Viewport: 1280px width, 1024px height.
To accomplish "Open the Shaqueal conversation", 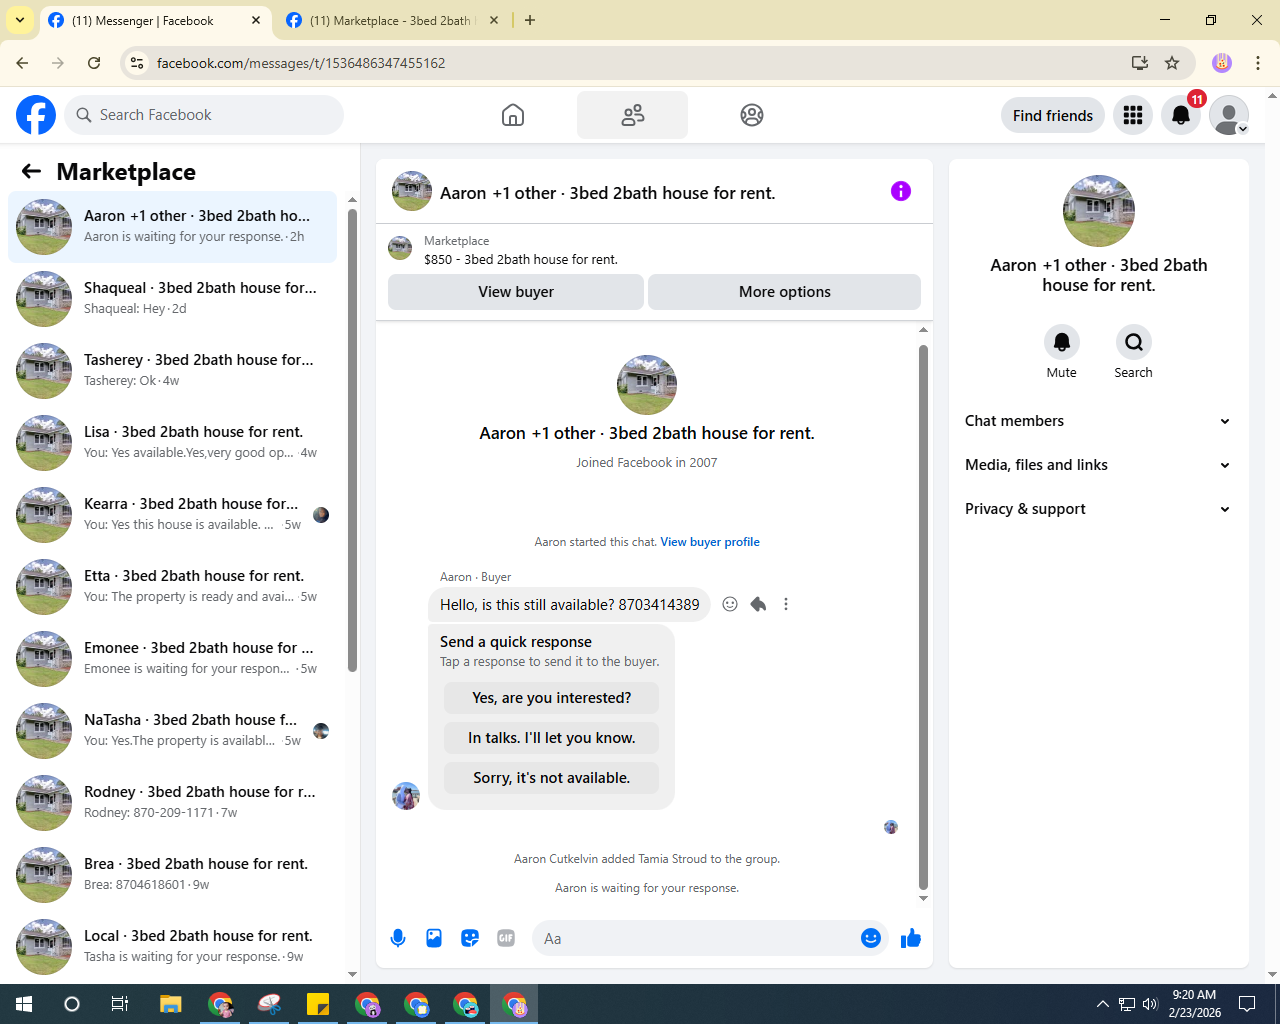I will coord(172,298).
